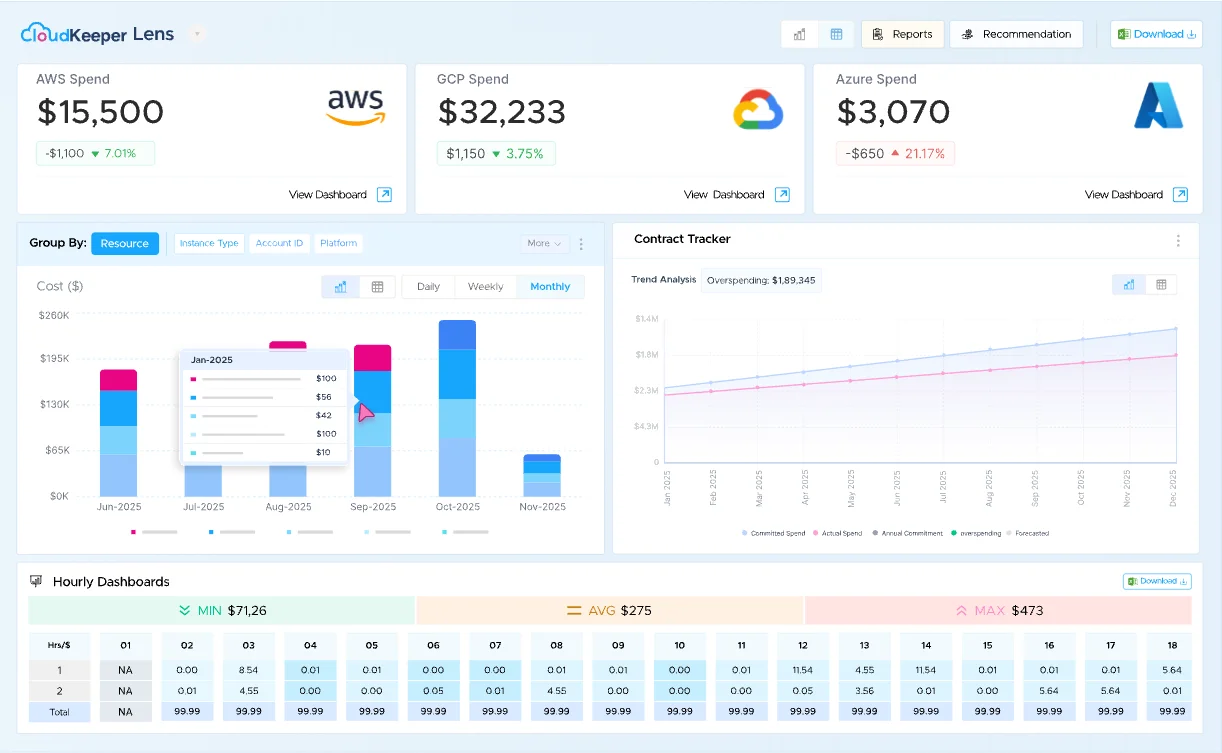Click the Overspending $1,89,345 badge
This screenshot has height=753, width=1222.
pos(761,280)
